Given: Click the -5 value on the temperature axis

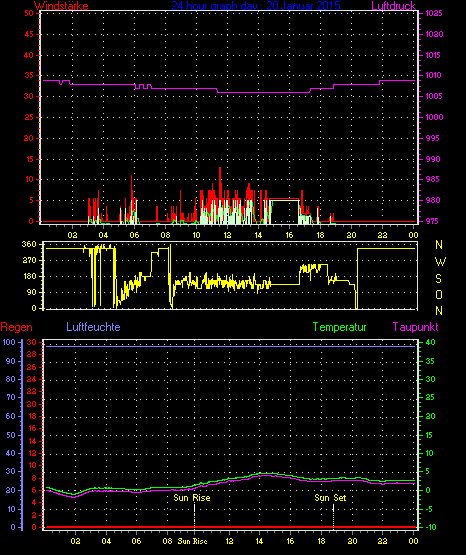Looking at the screenshot, I should pyautogui.click(x=429, y=509).
